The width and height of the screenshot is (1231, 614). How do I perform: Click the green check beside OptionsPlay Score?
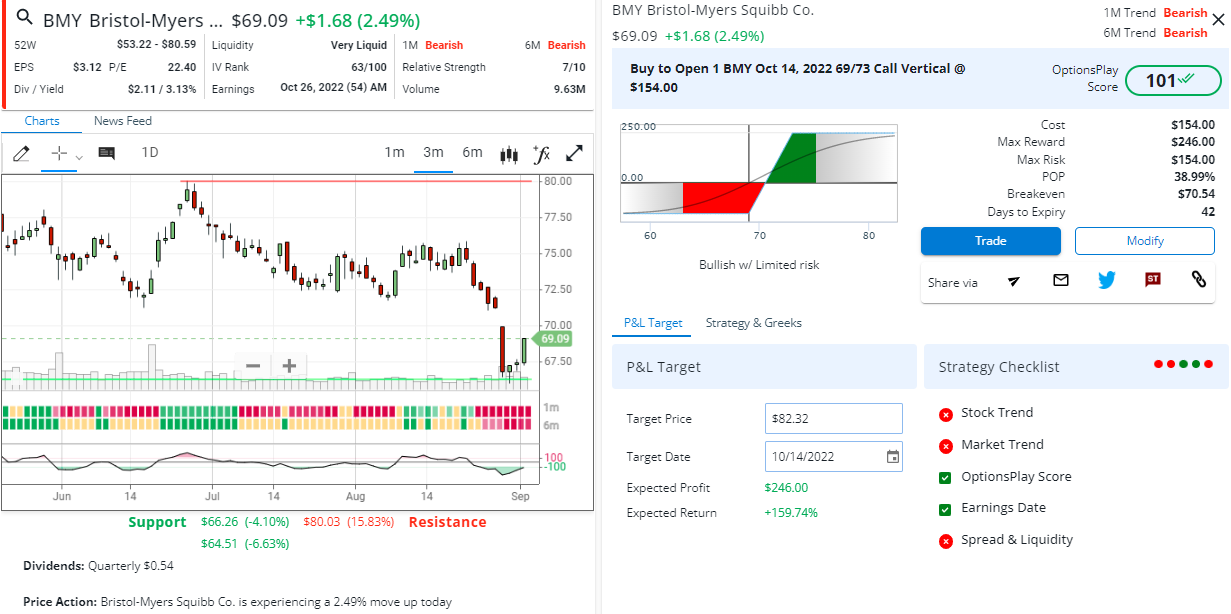click(x=945, y=478)
